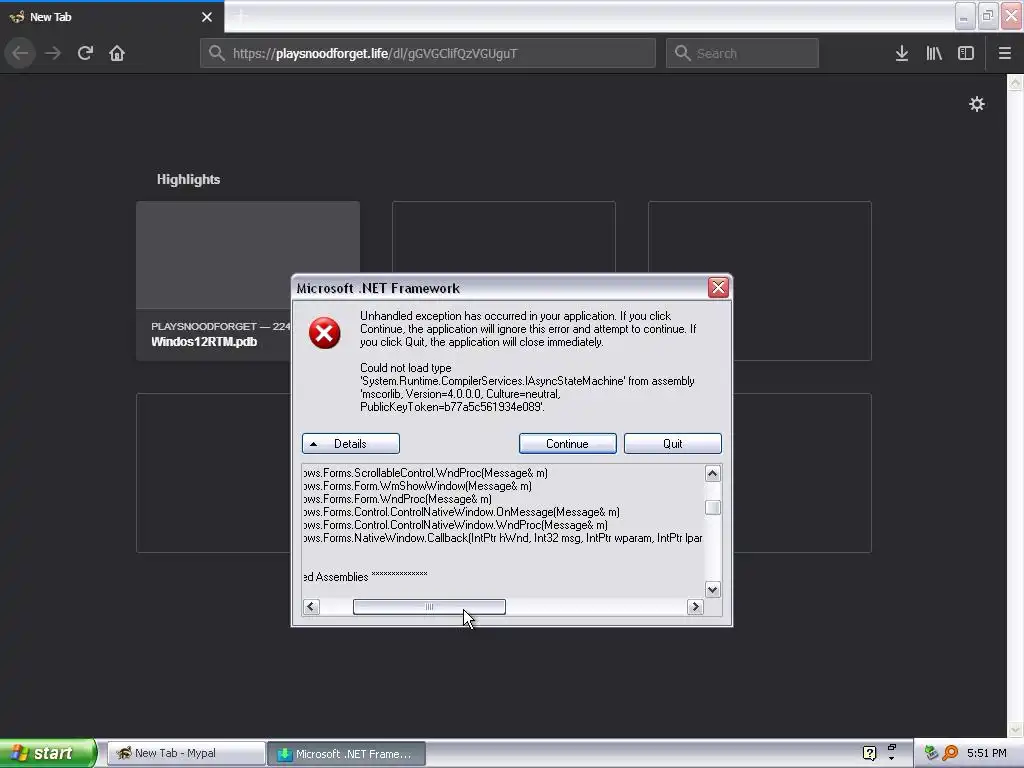Viewport: 1024px width, 768px height.
Task: Click scroll-left arrow in details box
Action: (312, 607)
